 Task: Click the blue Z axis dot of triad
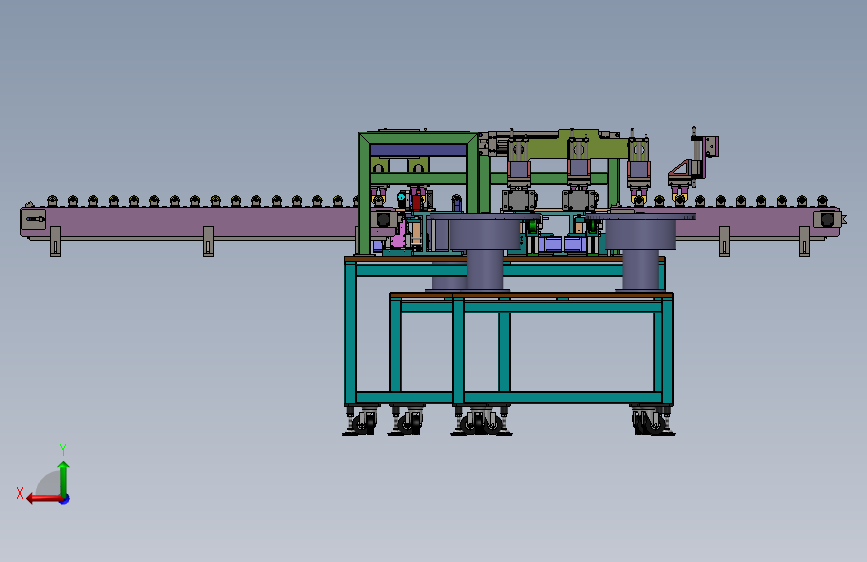pos(65,499)
